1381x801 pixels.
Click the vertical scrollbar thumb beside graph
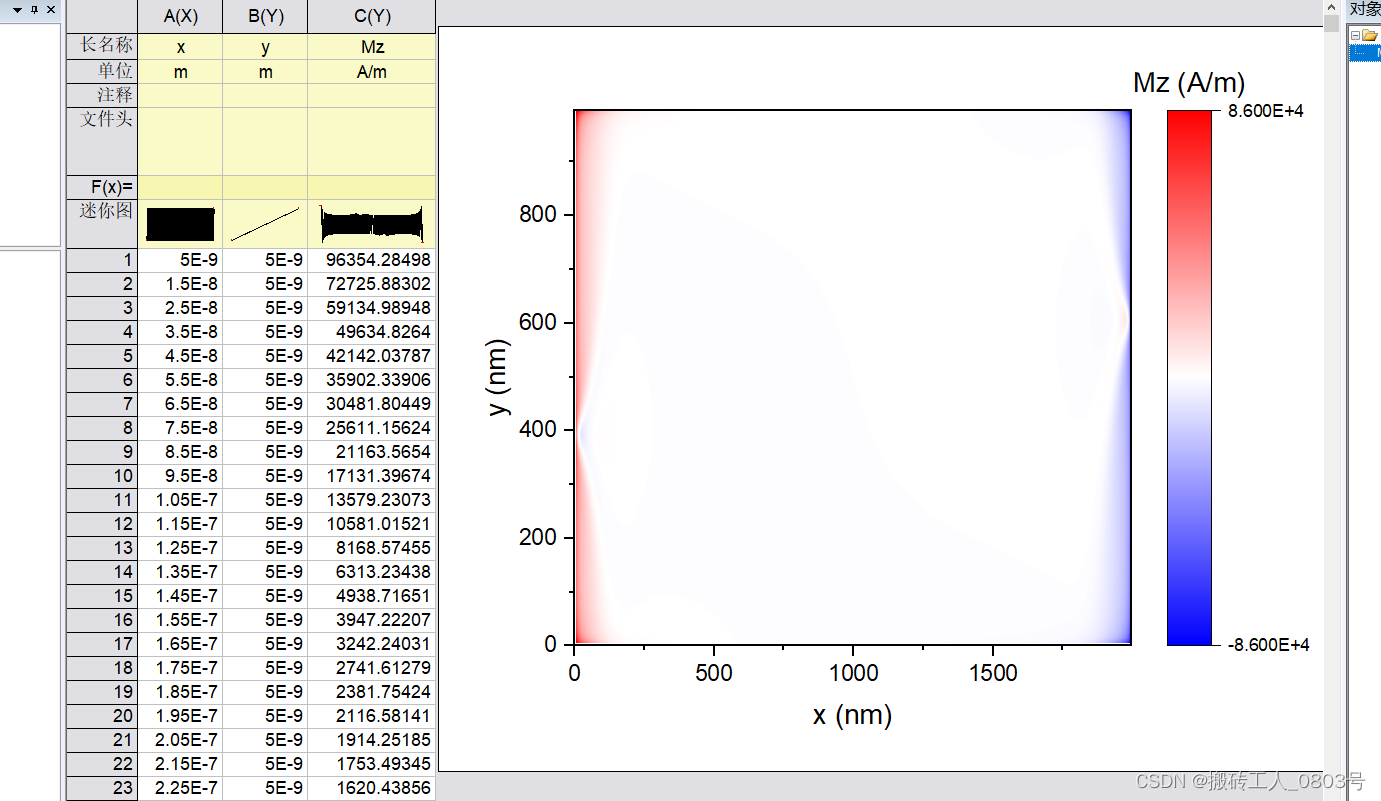coord(1331,24)
